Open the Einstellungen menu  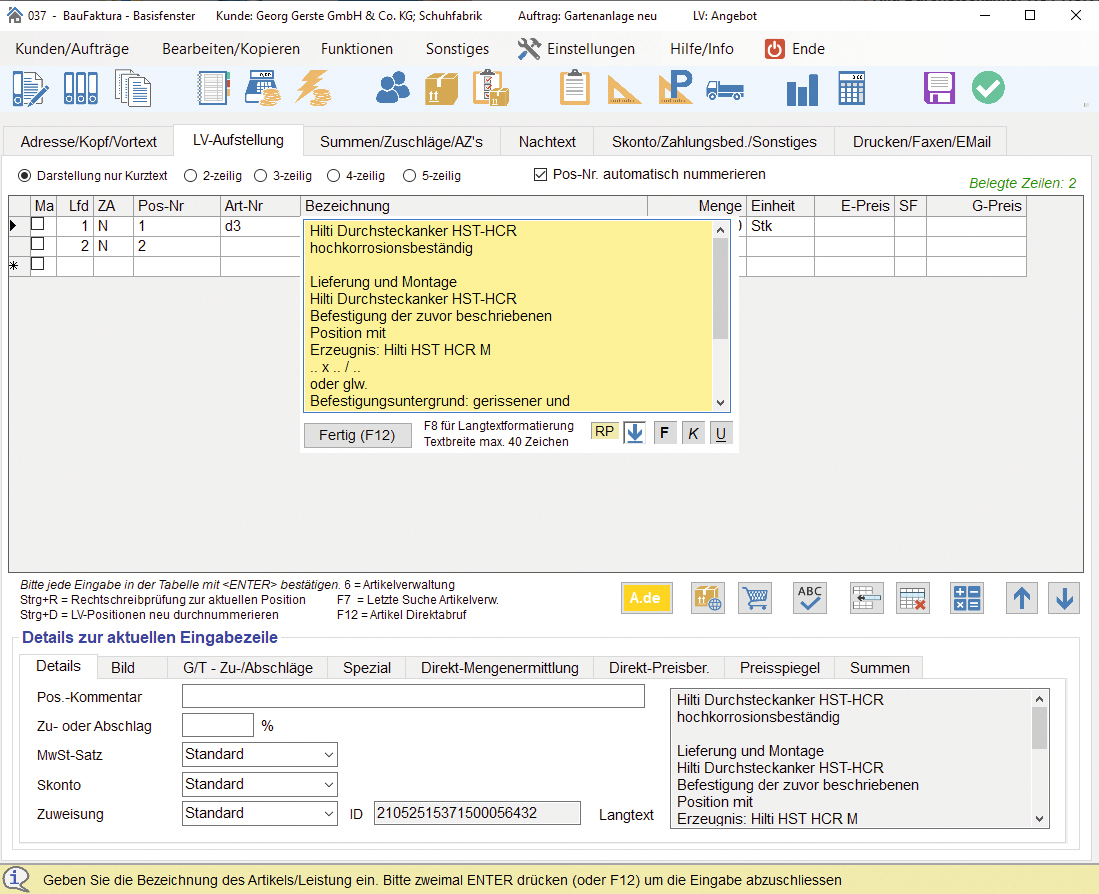(577, 49)
